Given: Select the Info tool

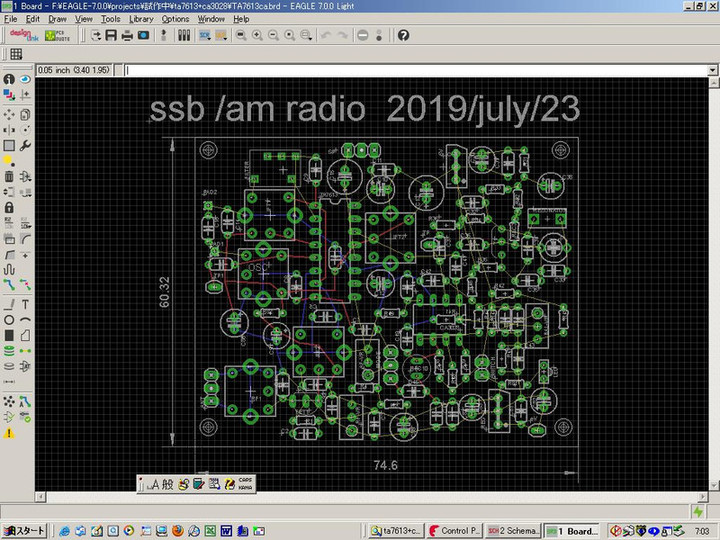Looking at the screenshot, I should (9, 79).
